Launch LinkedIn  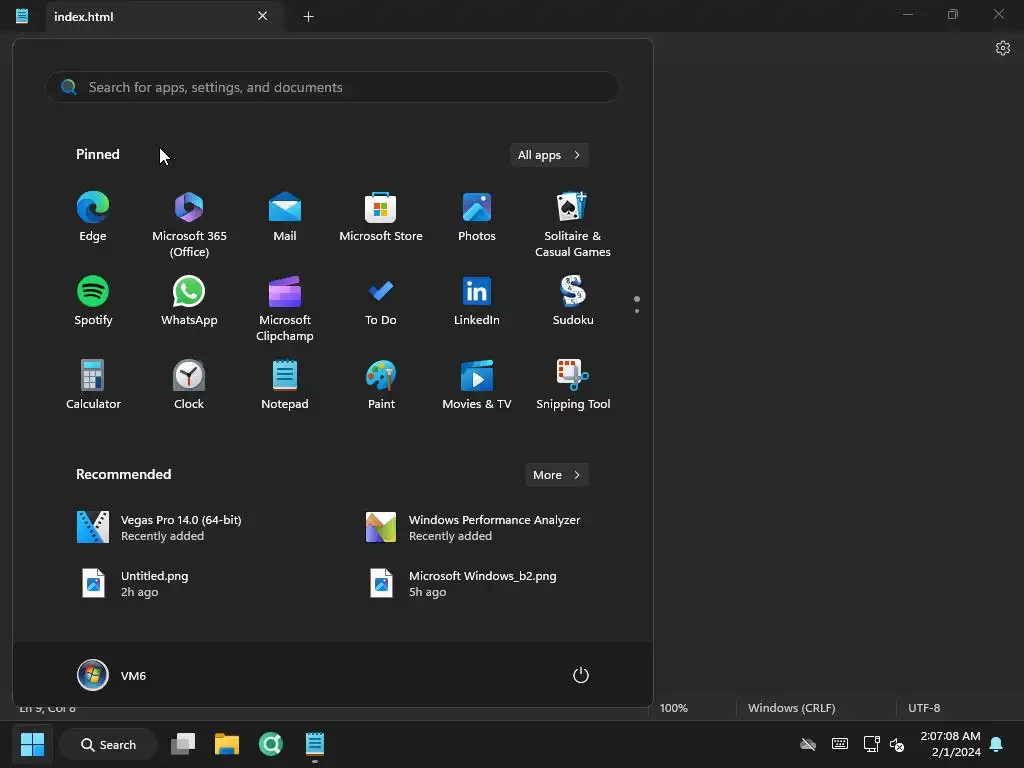tap(477, 301)
